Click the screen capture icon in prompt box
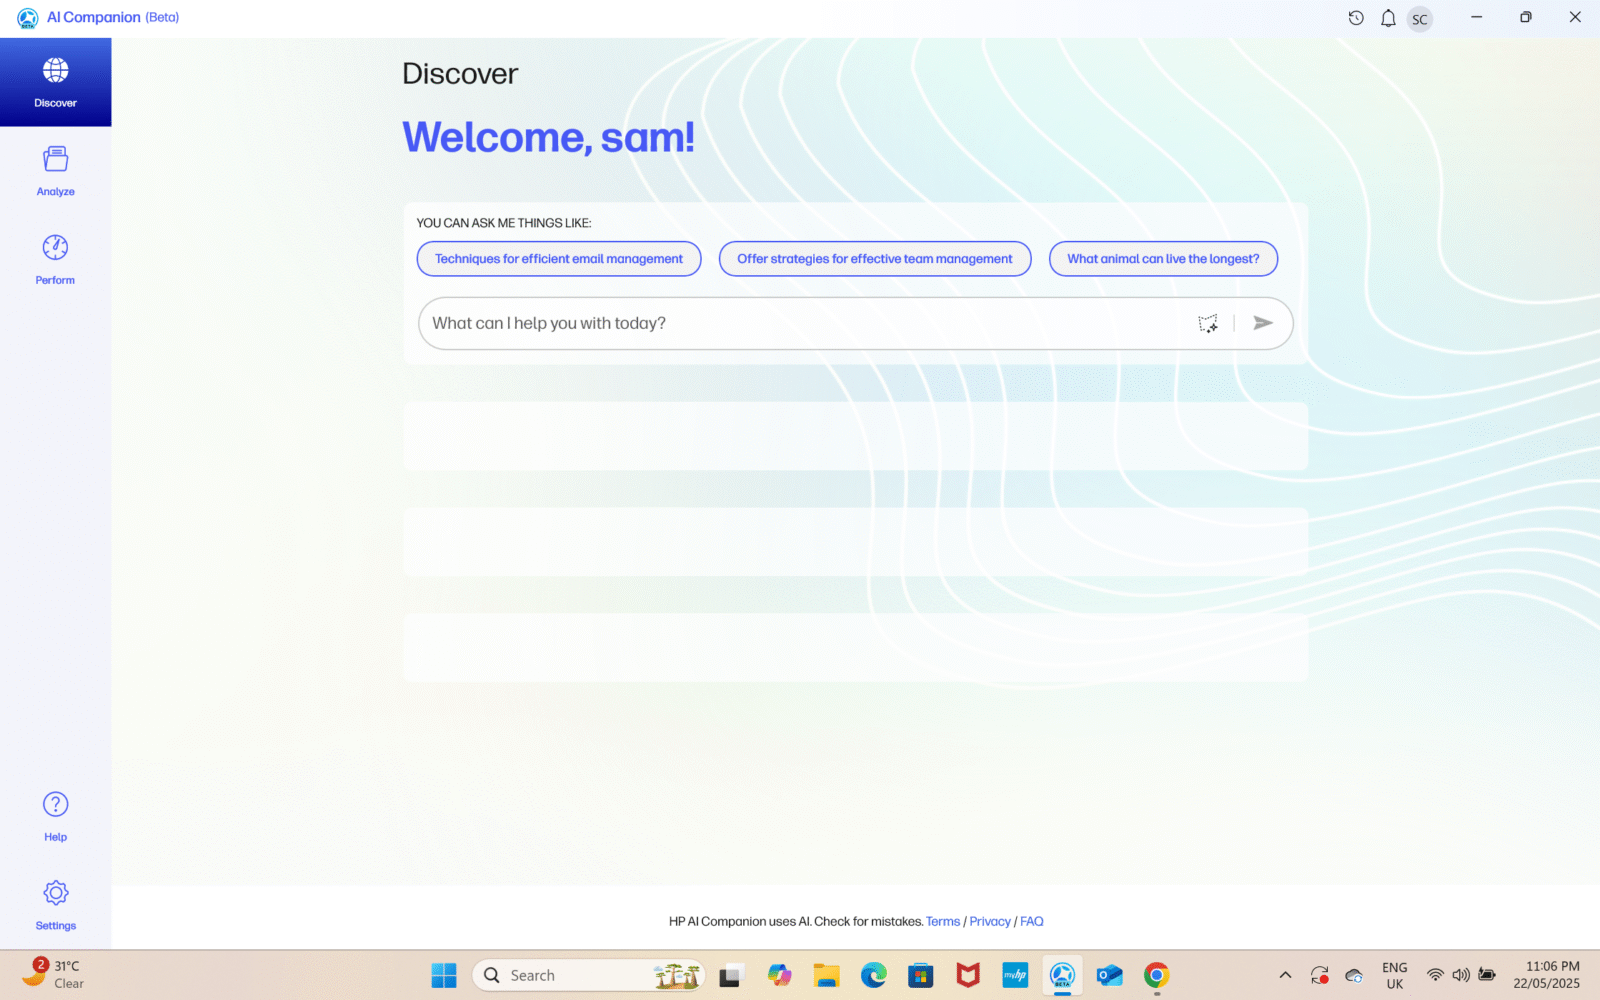Viewport: 1600px width, 1000px height. [x=1208, y=323]
